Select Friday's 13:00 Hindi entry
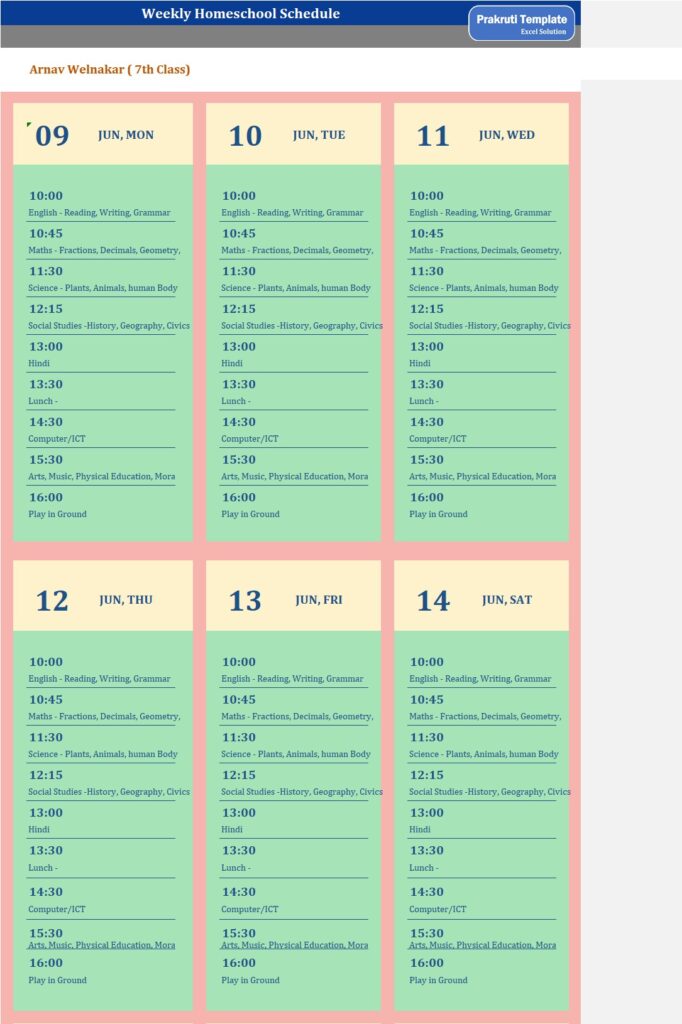Image resolution: width=682 pixels, height=1024 pixels. [232, 830]
